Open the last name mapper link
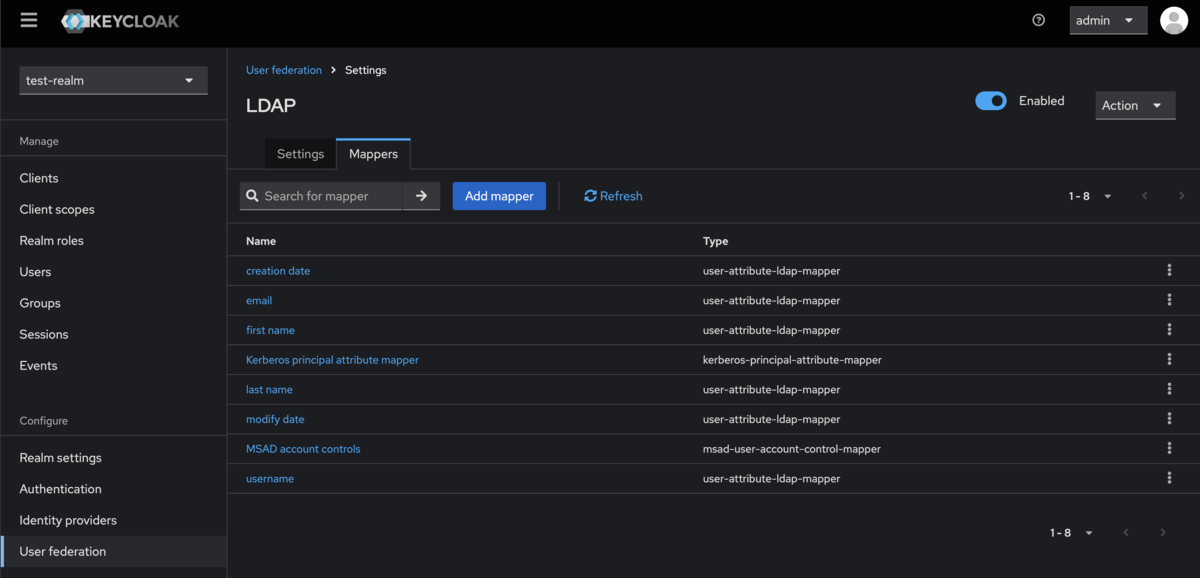The image size is (1200, 578). pyautogui.click(x=269, y=389)
